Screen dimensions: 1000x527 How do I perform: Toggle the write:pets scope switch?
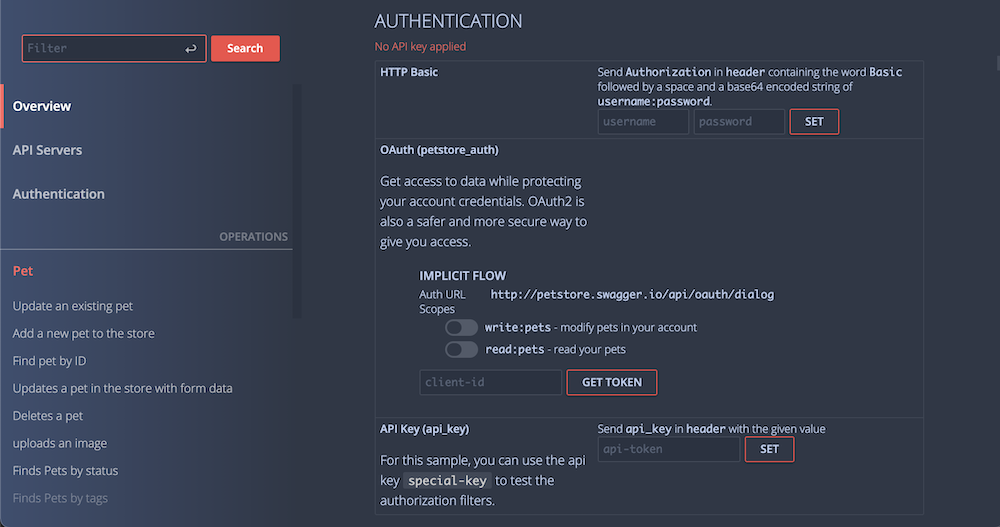pyautogui.click(x=462, y=327)
